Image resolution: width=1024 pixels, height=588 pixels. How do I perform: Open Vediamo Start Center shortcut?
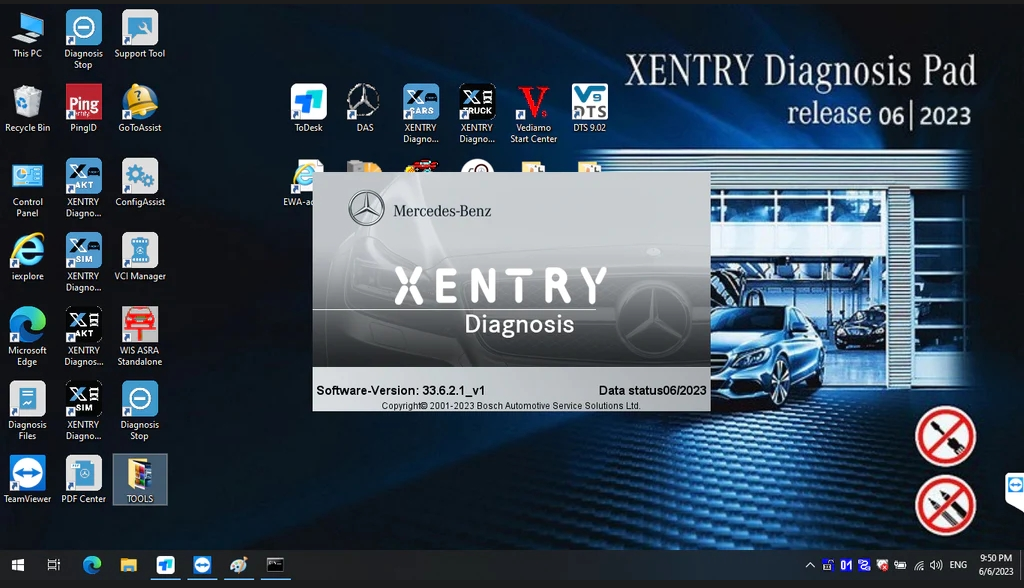[x=534, y=113]
